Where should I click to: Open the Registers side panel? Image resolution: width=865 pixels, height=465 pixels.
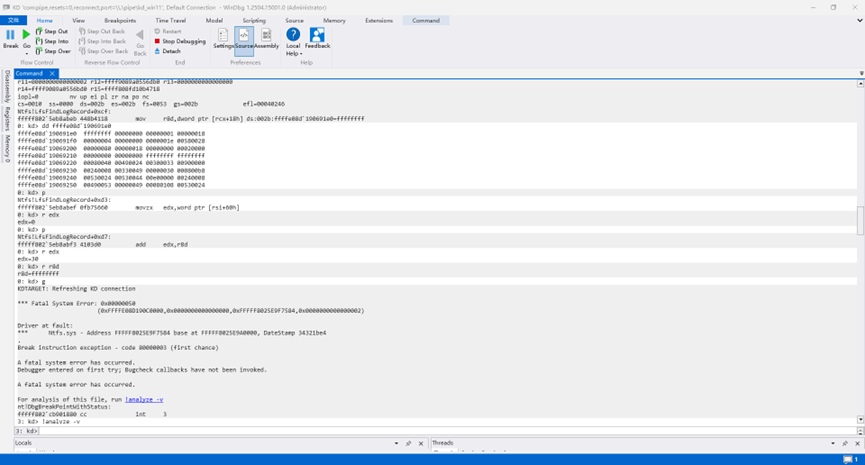7,119
